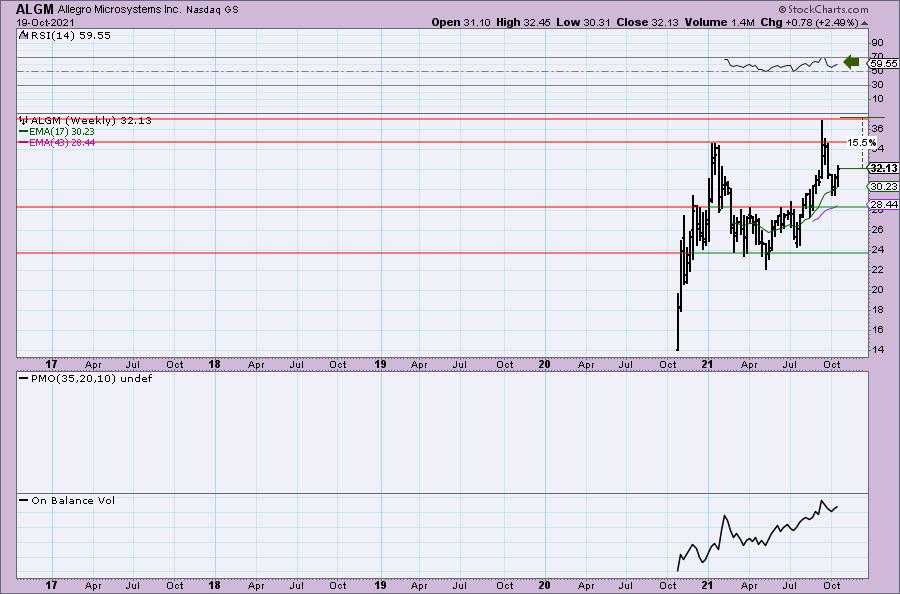Click the up triangle after Chg value
This screenshot has height=594, width=900.
(x=865, y=23)
